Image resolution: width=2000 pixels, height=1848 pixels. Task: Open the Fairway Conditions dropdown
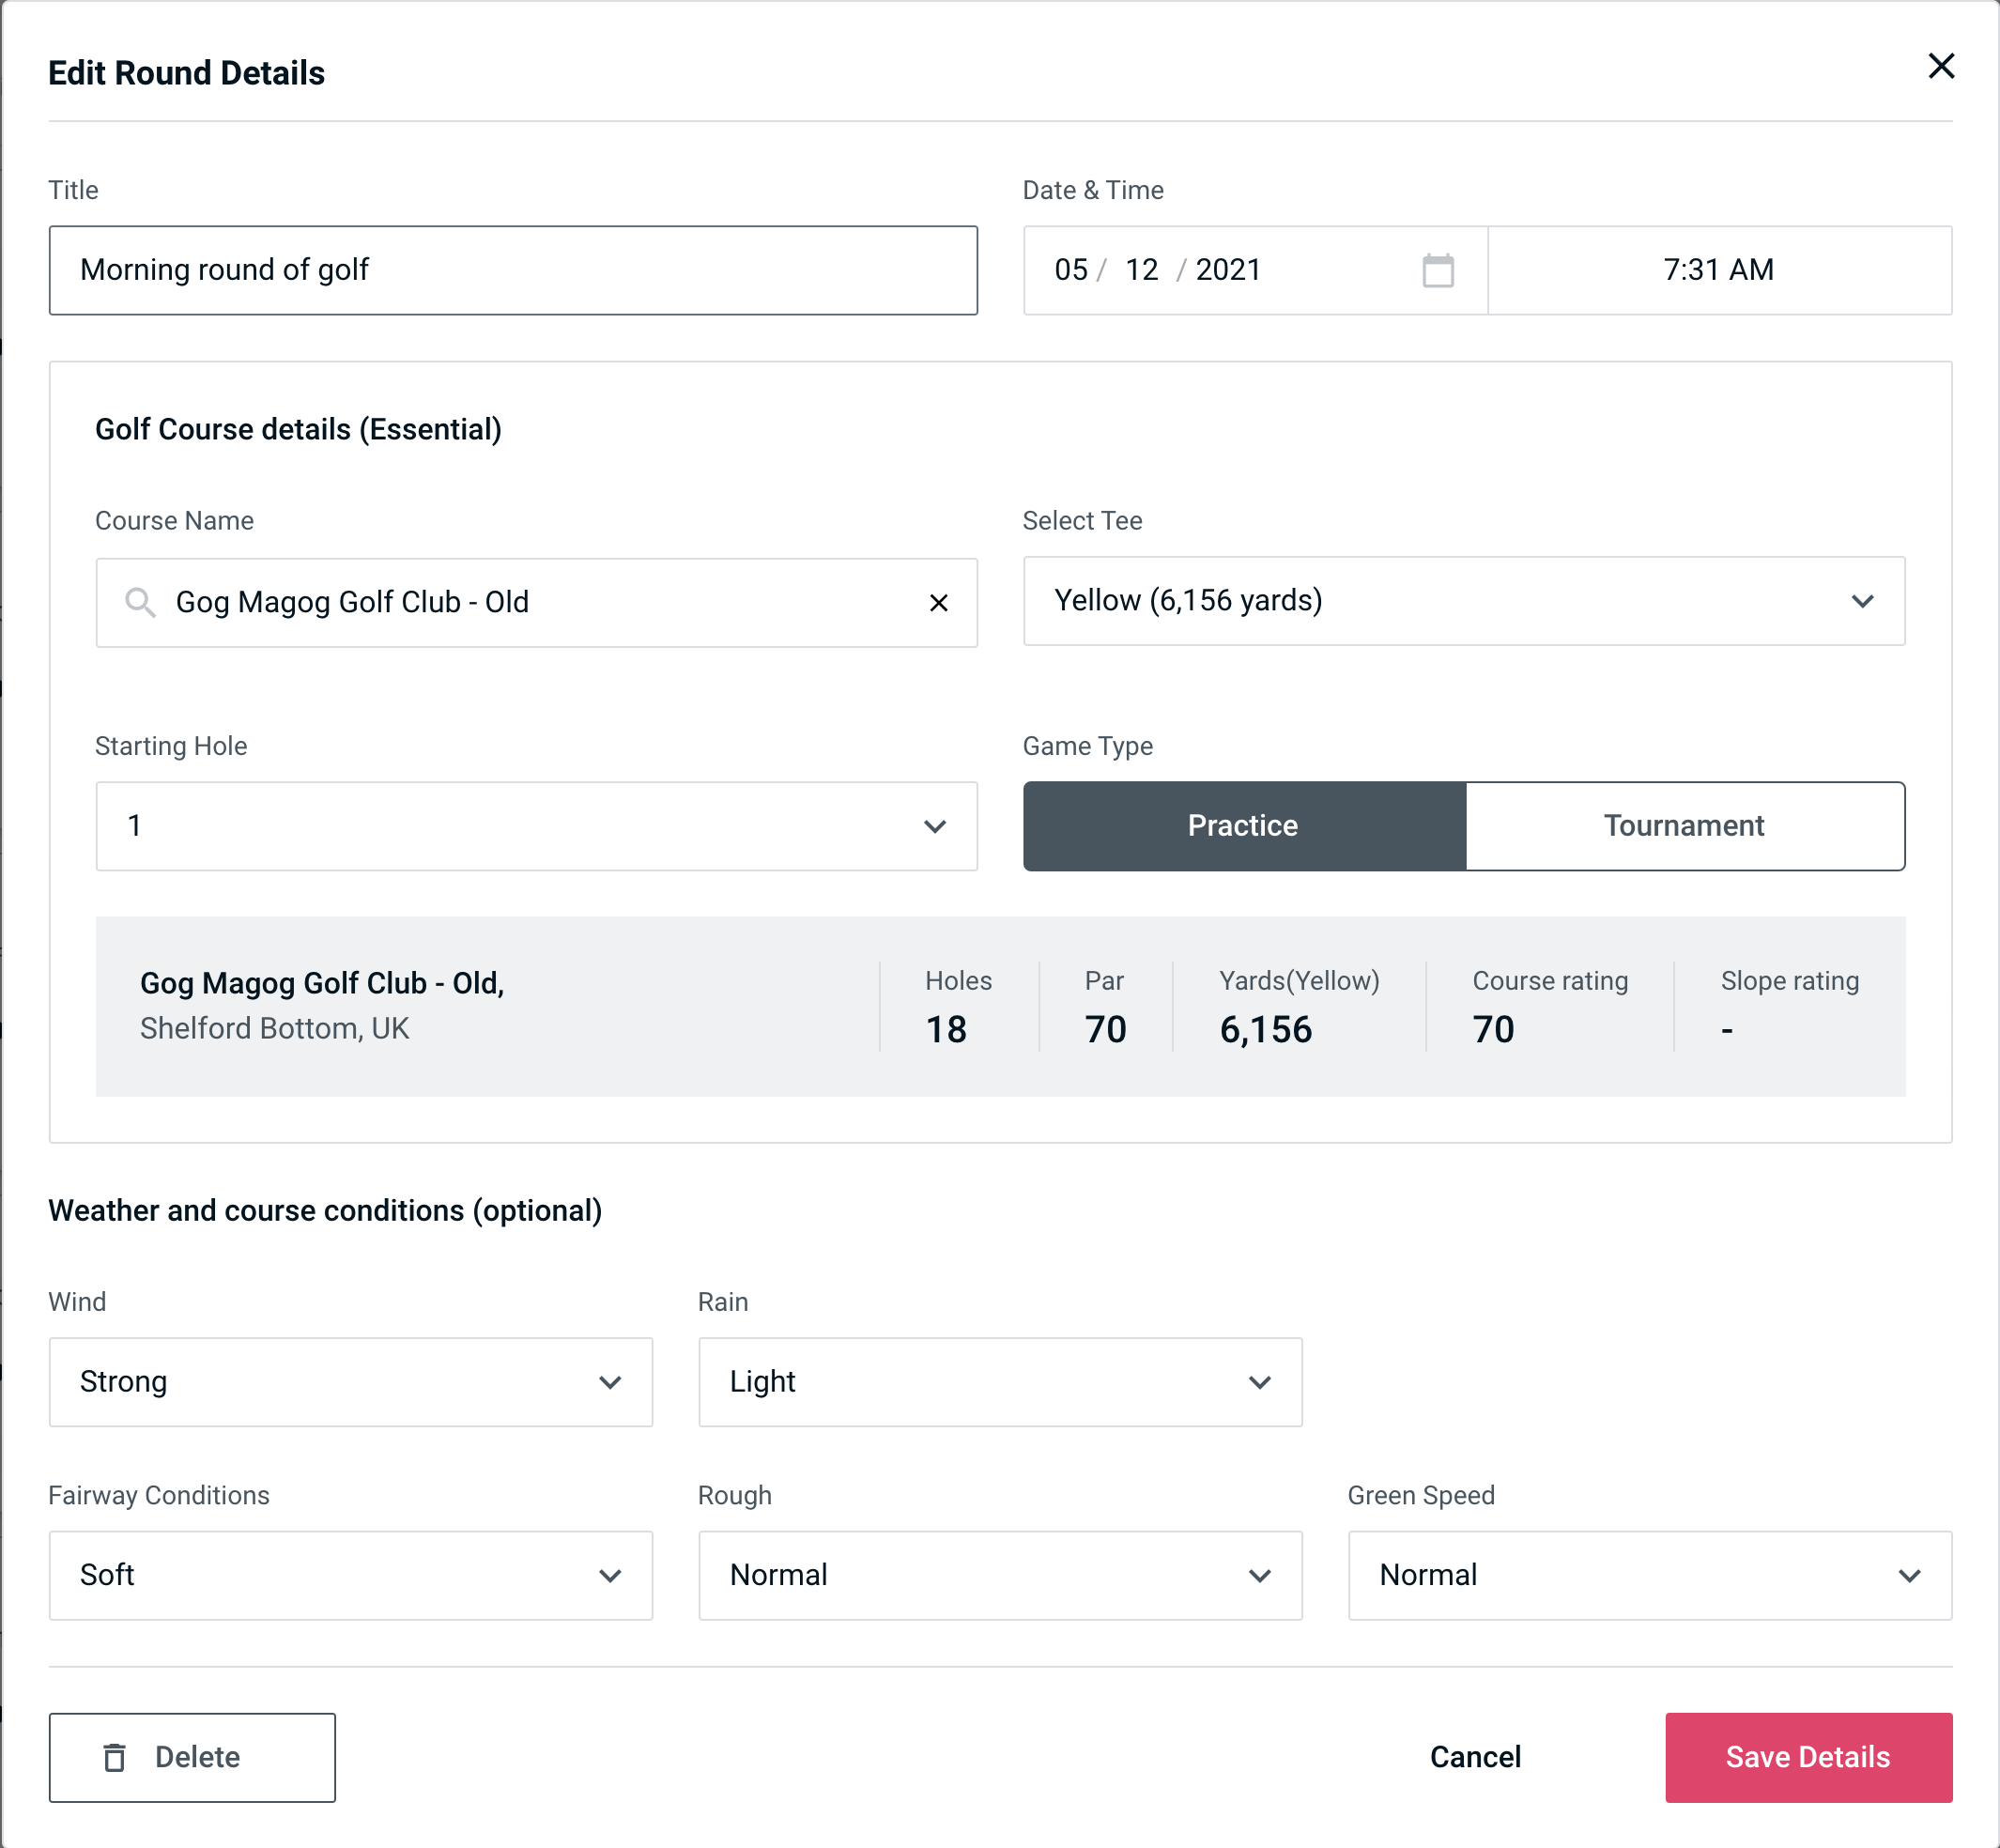click(348, 1575)
